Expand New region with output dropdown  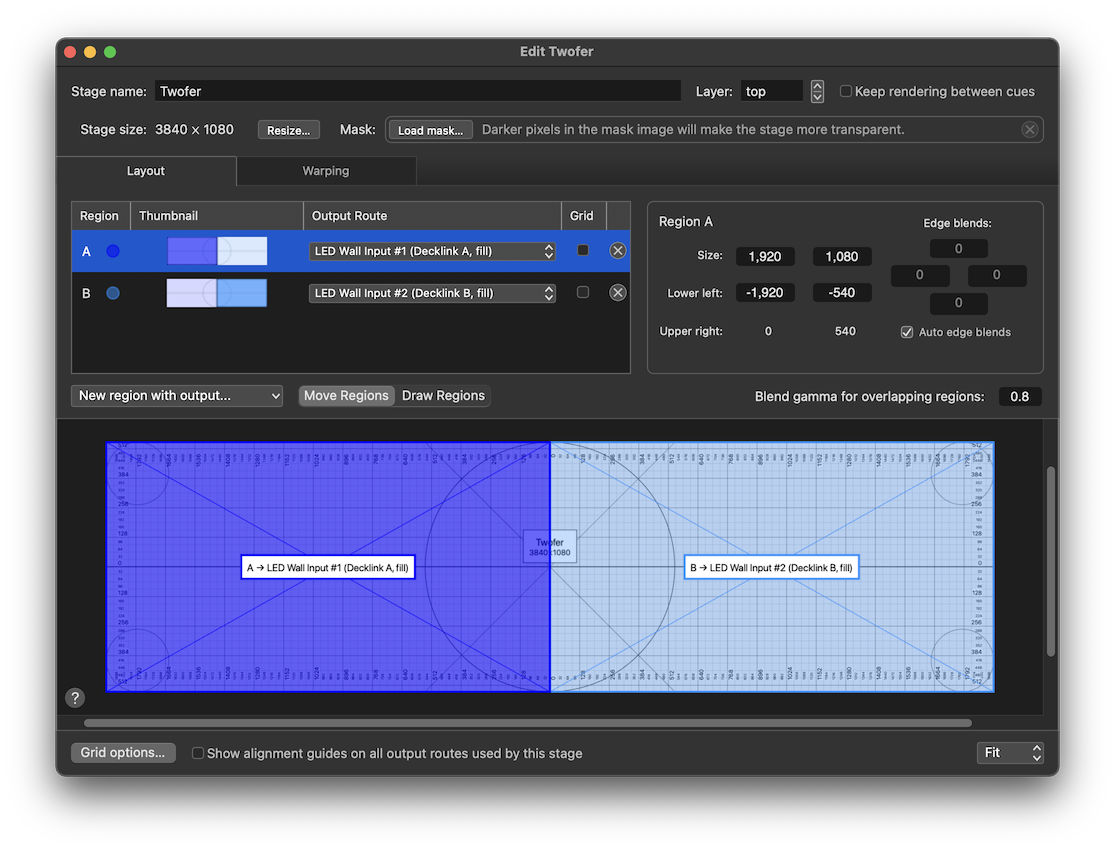pos(177,396)
